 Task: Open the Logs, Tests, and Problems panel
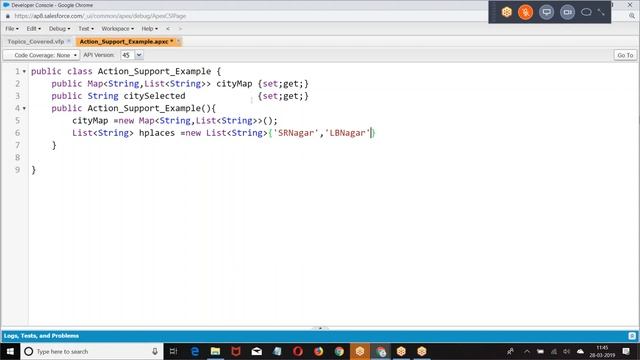pos(41,336)
